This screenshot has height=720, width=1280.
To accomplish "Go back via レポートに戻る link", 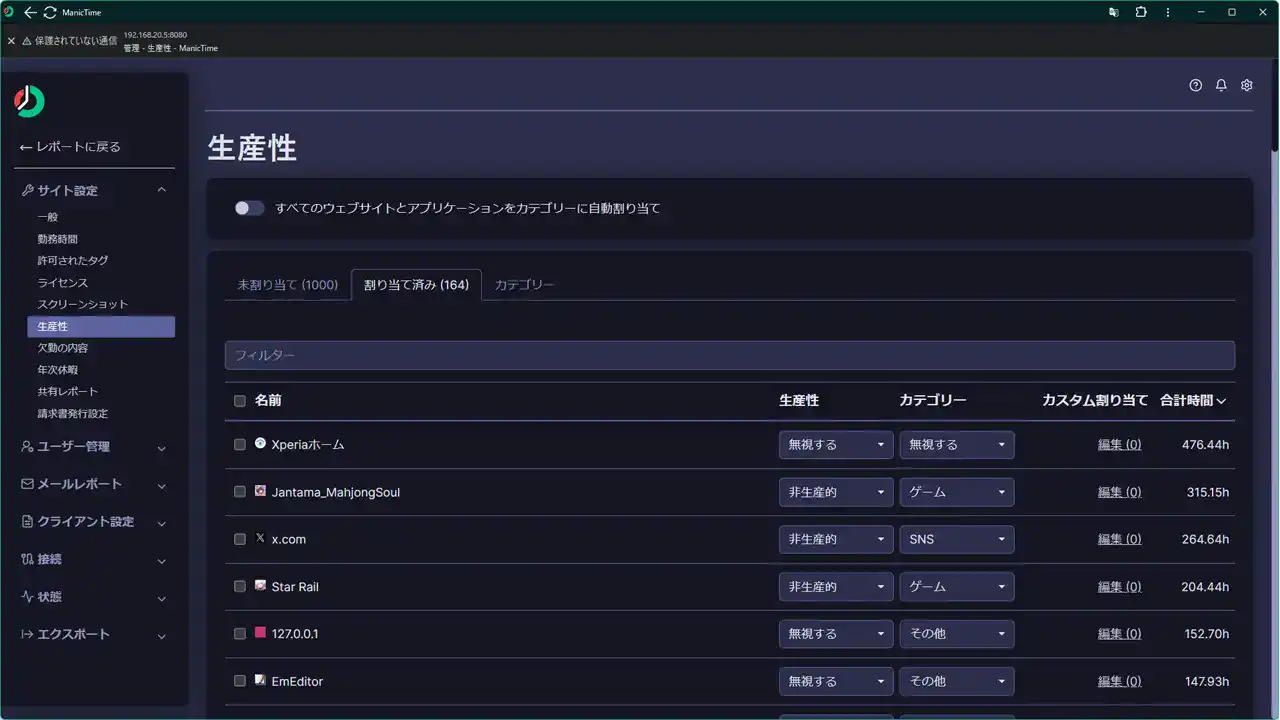I will point(70,147).
